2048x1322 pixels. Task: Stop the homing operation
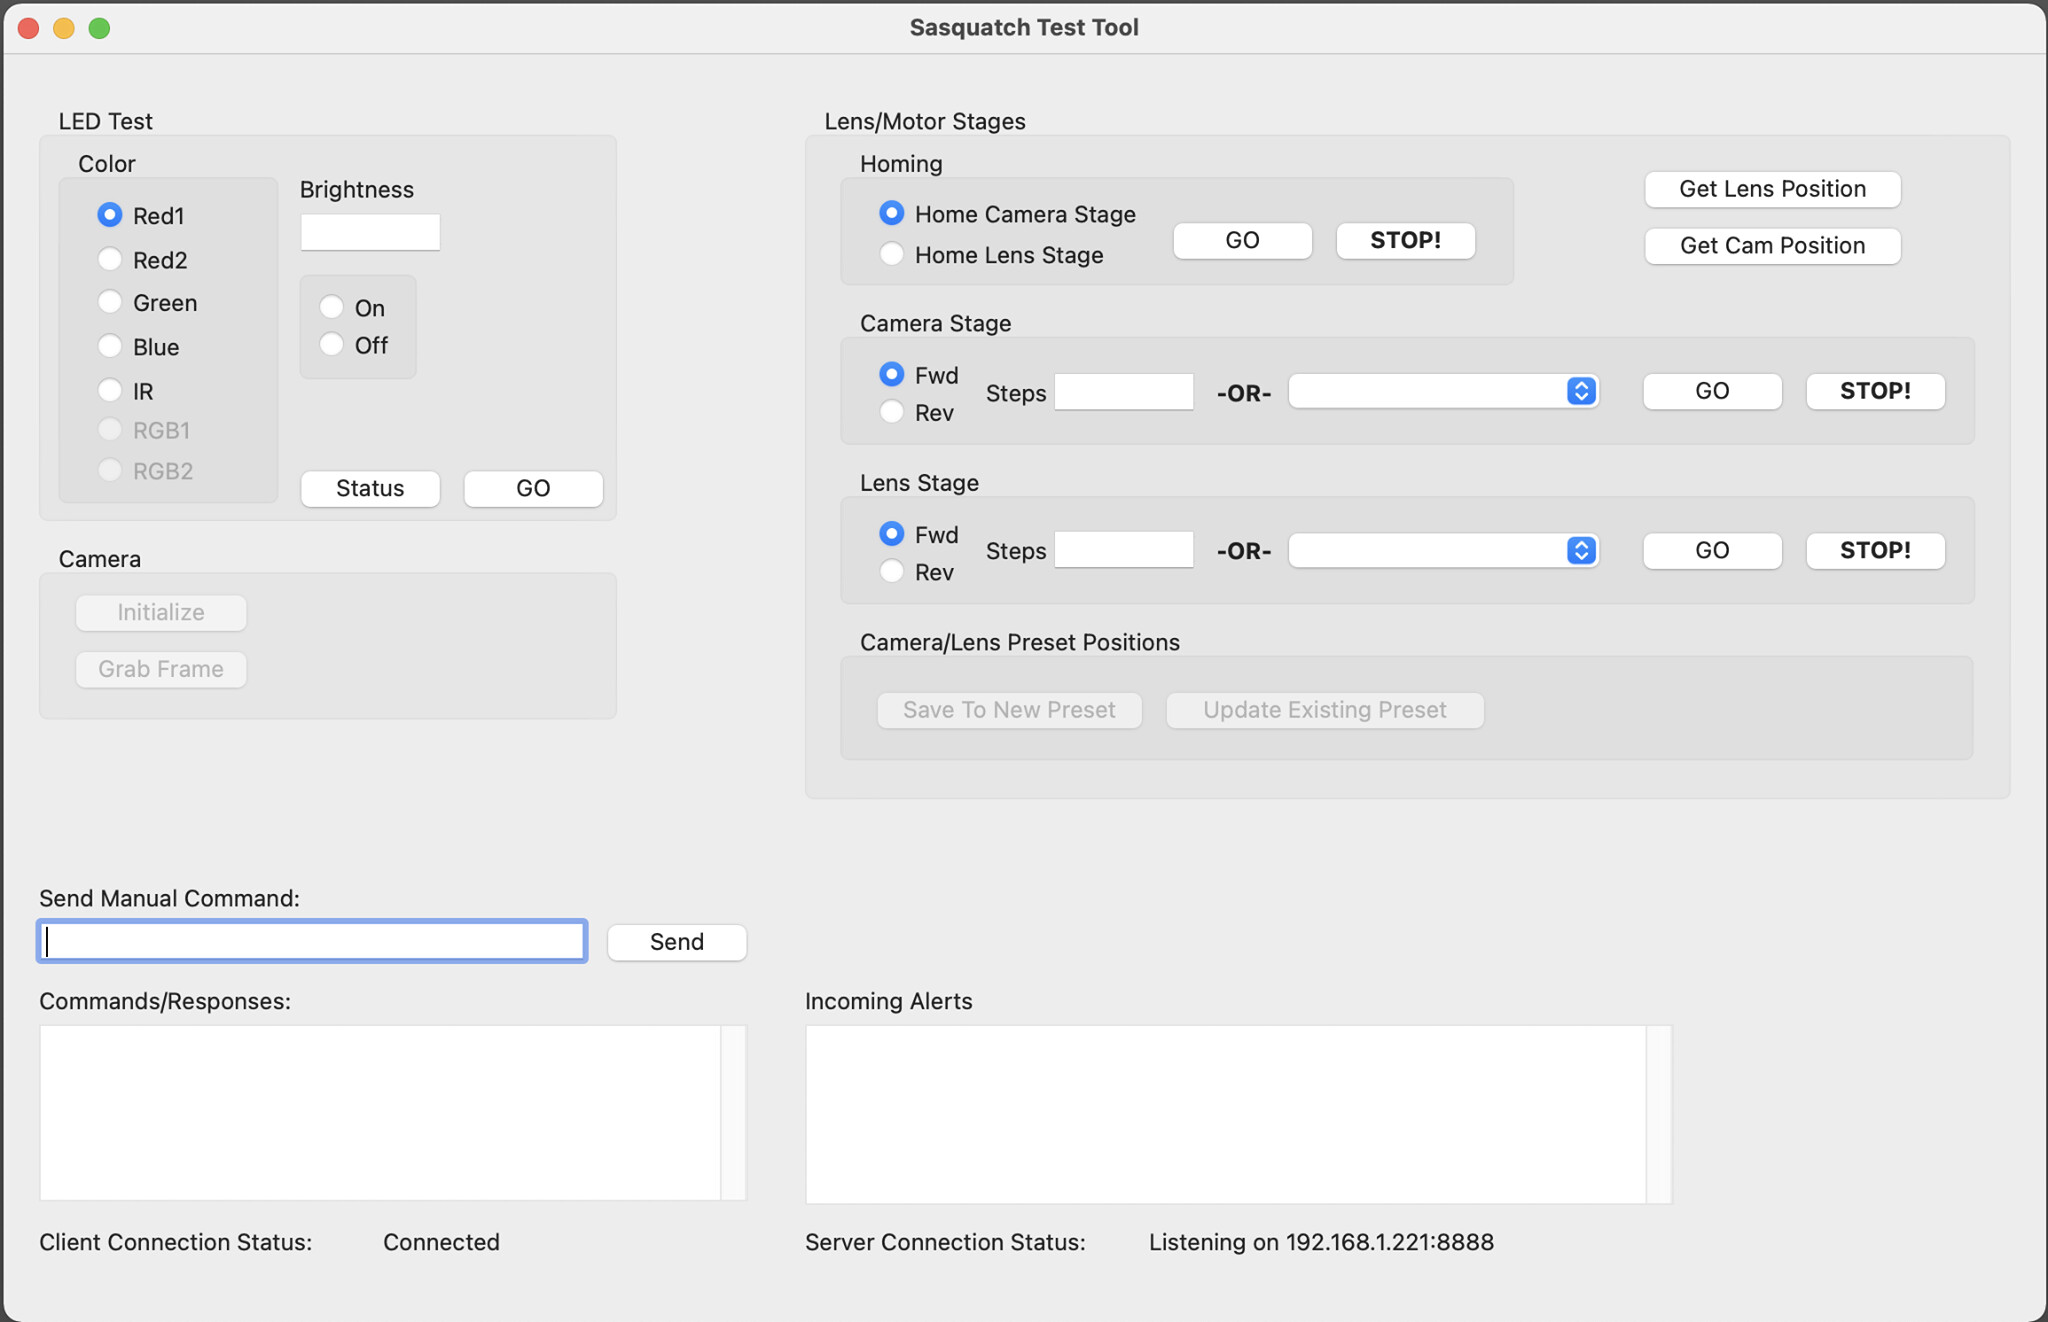click(1405, 240)
